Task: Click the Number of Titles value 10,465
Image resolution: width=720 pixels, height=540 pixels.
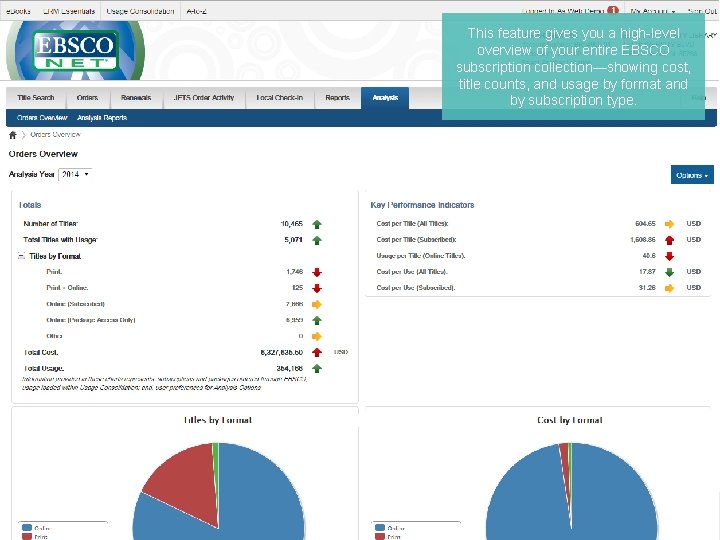Action: click(x=292, y=224)
